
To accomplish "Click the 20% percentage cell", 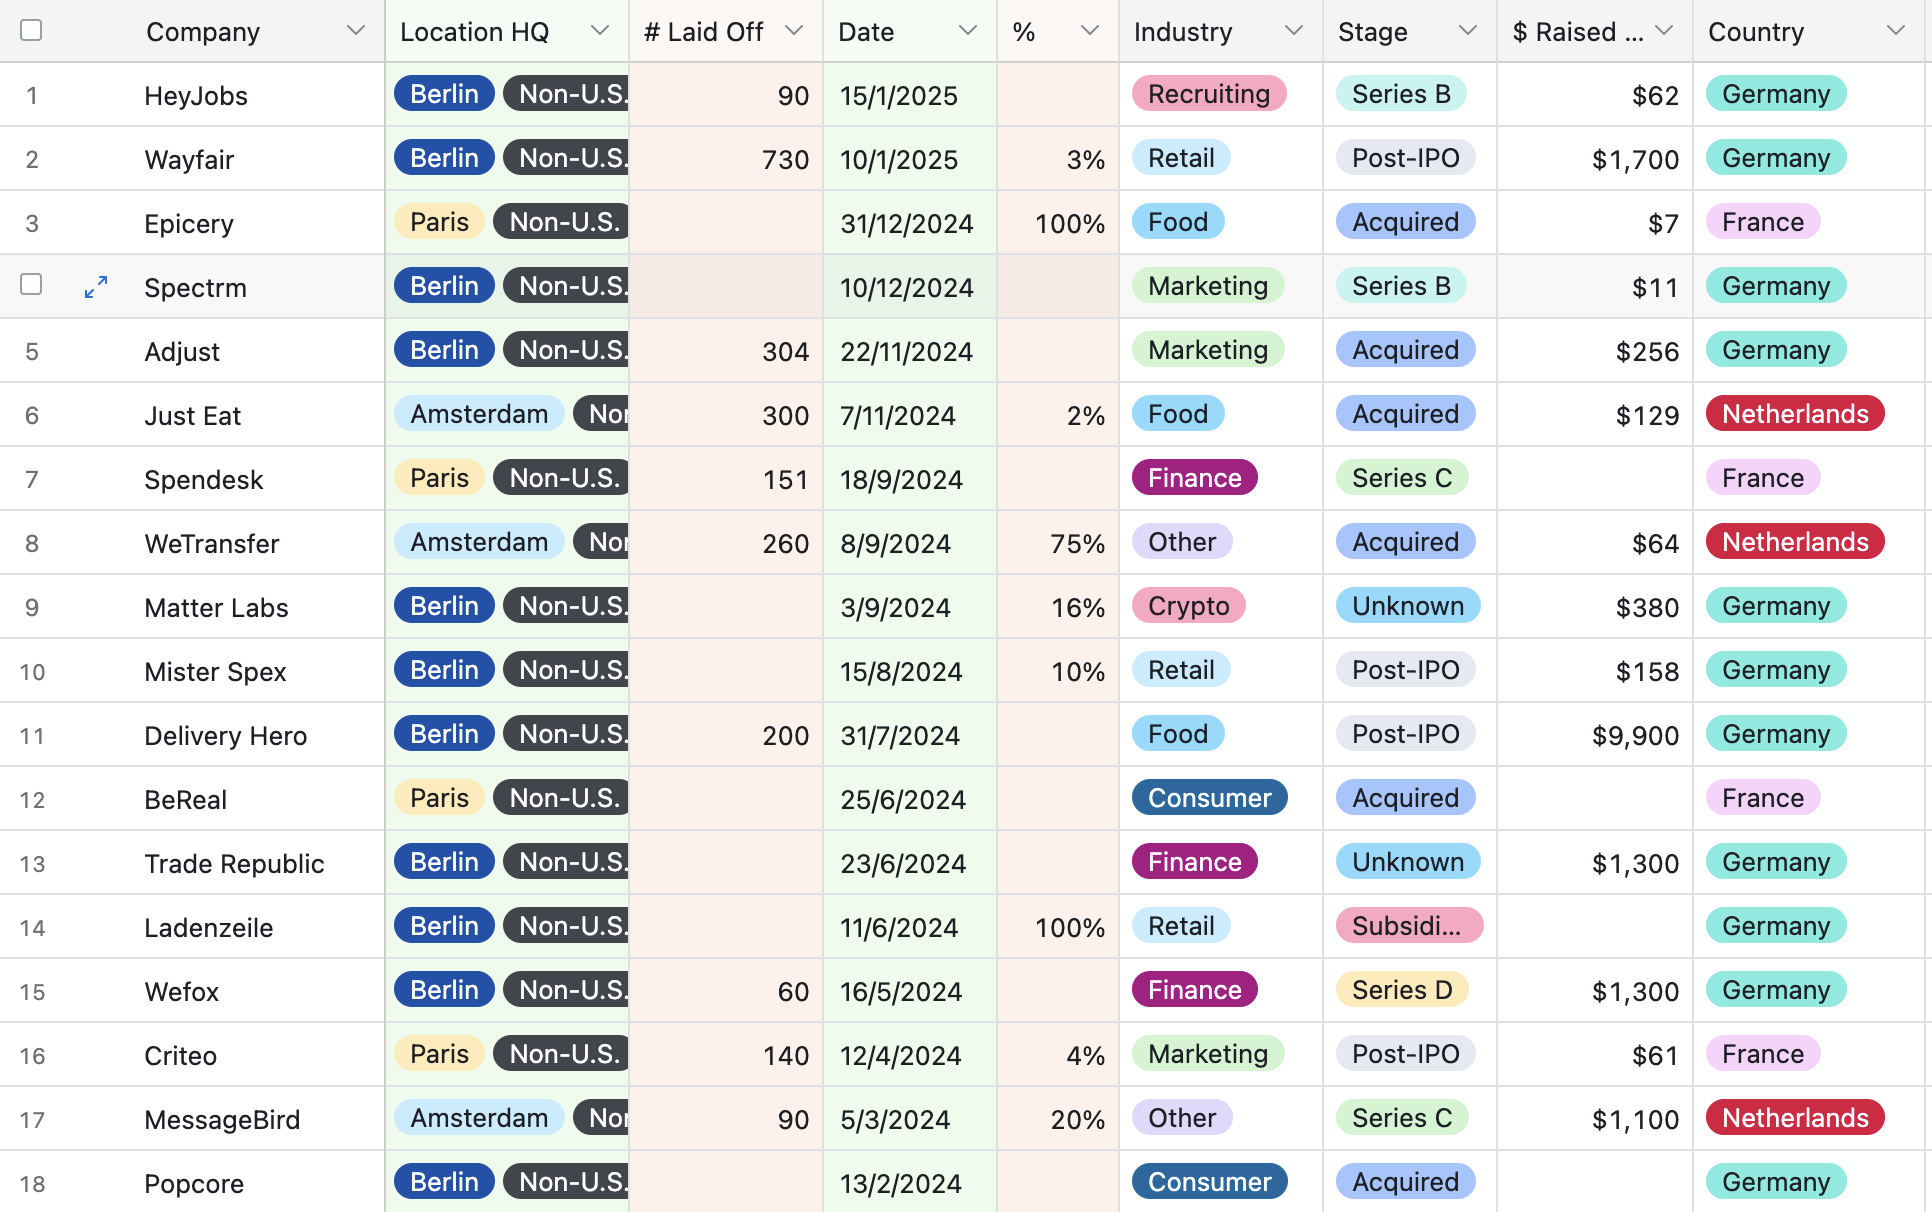I will [1058, 1119].
